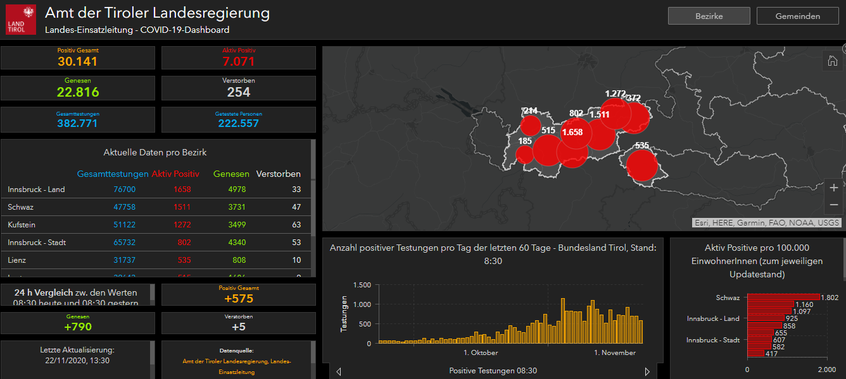Viewport: 846px width, 379px height.
Task: Select the Innsbruck - Stadt table row
Action: coord(155,242)
